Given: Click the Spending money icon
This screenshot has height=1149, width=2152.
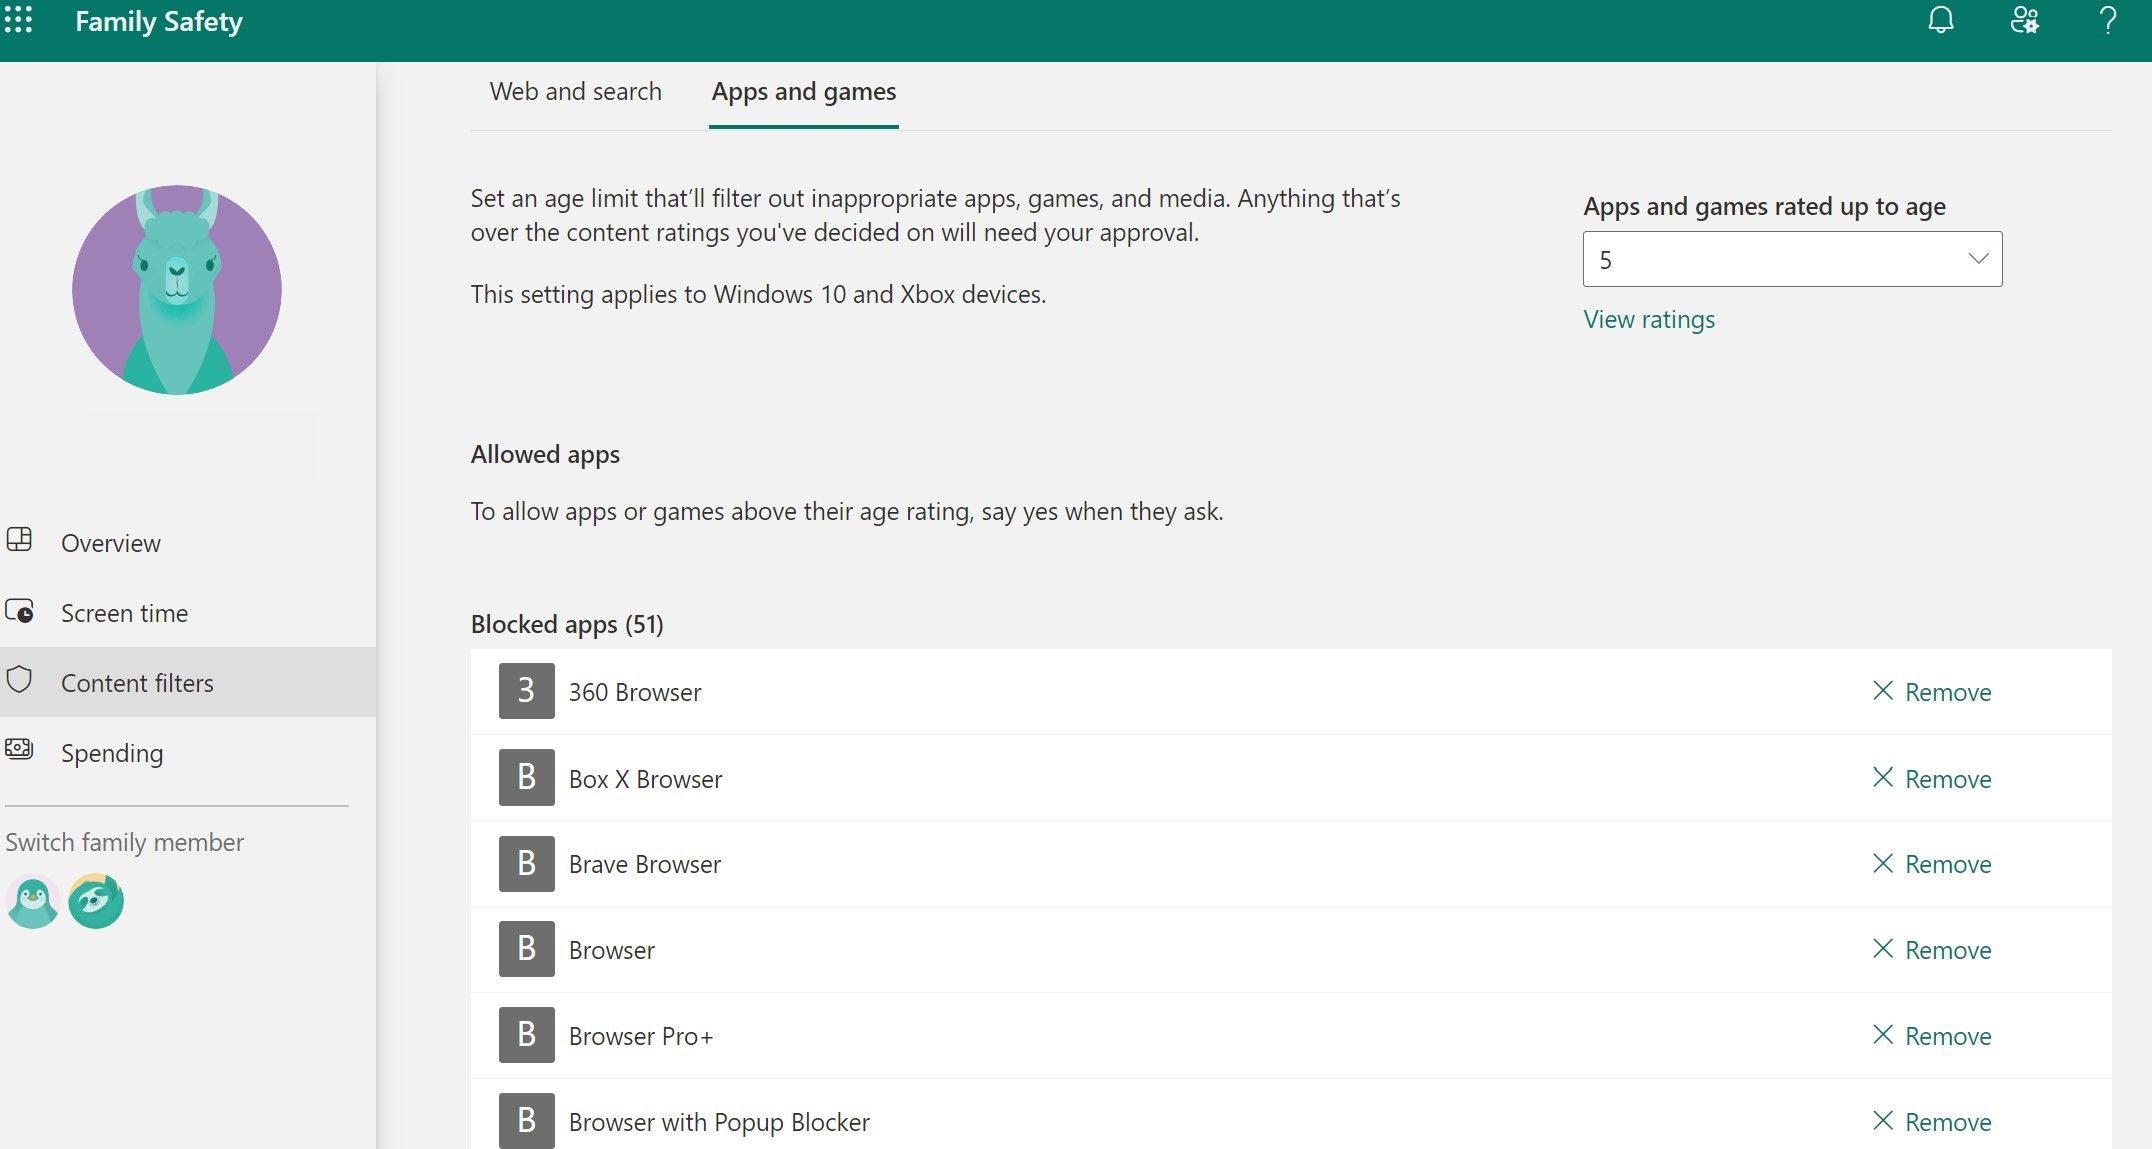Looking at the screenshot, I should [x=19, y=749].
